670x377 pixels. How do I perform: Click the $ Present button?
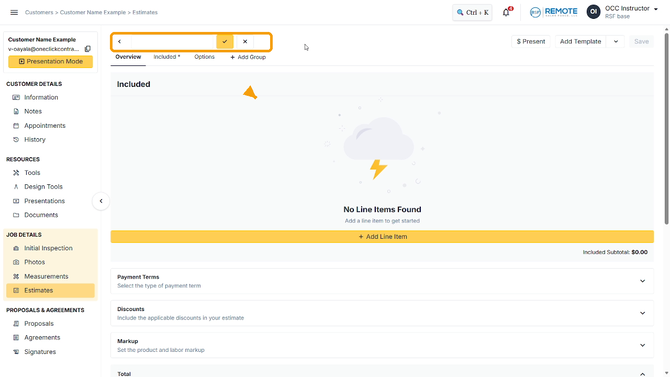coord(531,41)
